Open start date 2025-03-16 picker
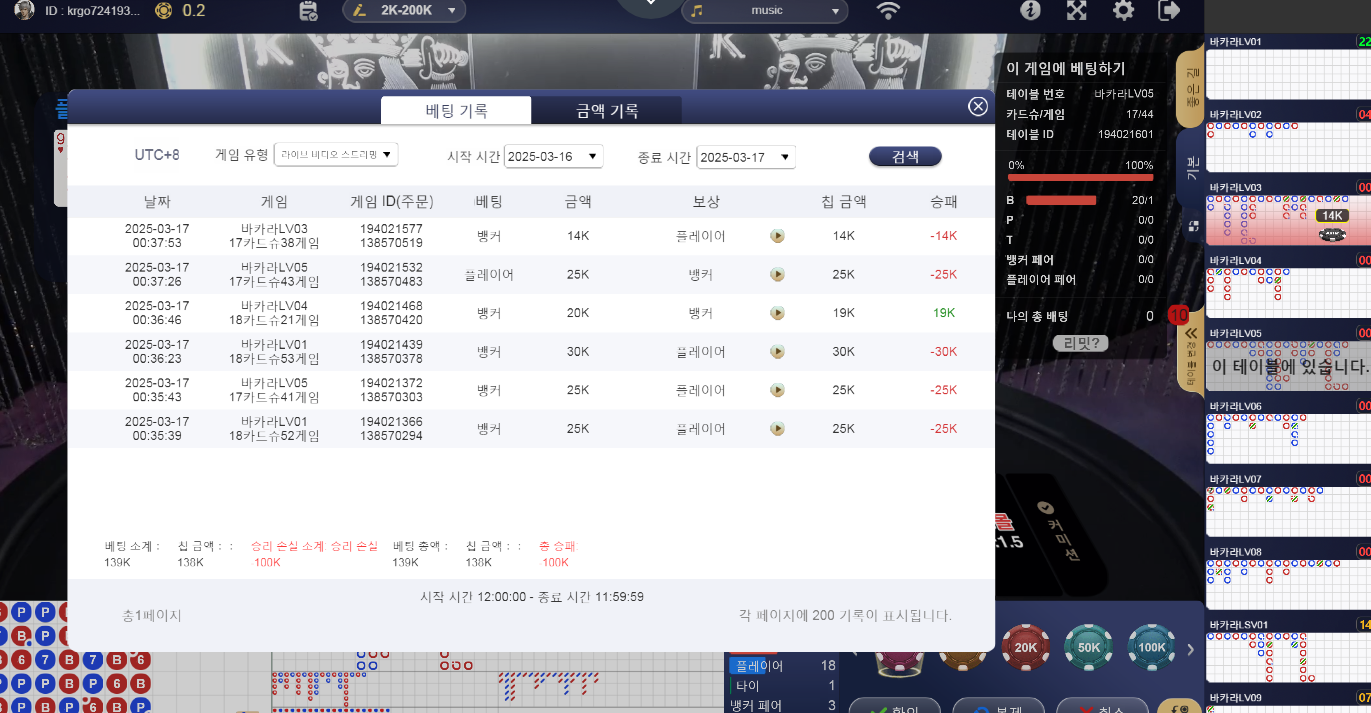This screenshot has height=713, width=1371. click(553, 157)
